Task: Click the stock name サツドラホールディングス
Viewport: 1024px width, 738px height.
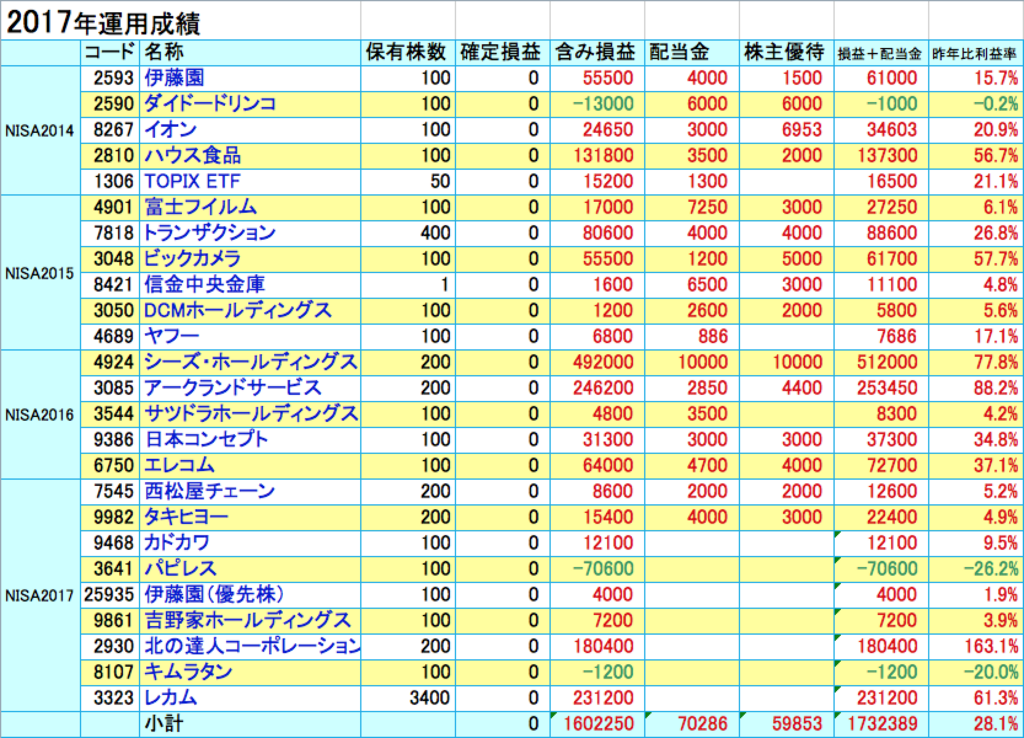Action: tap(251, 413)
